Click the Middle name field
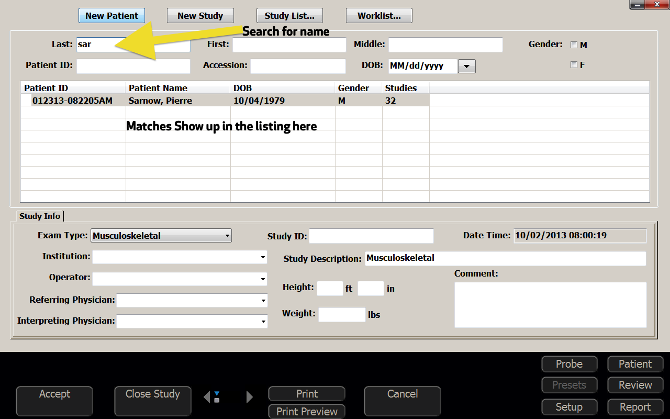 point(446,44)
